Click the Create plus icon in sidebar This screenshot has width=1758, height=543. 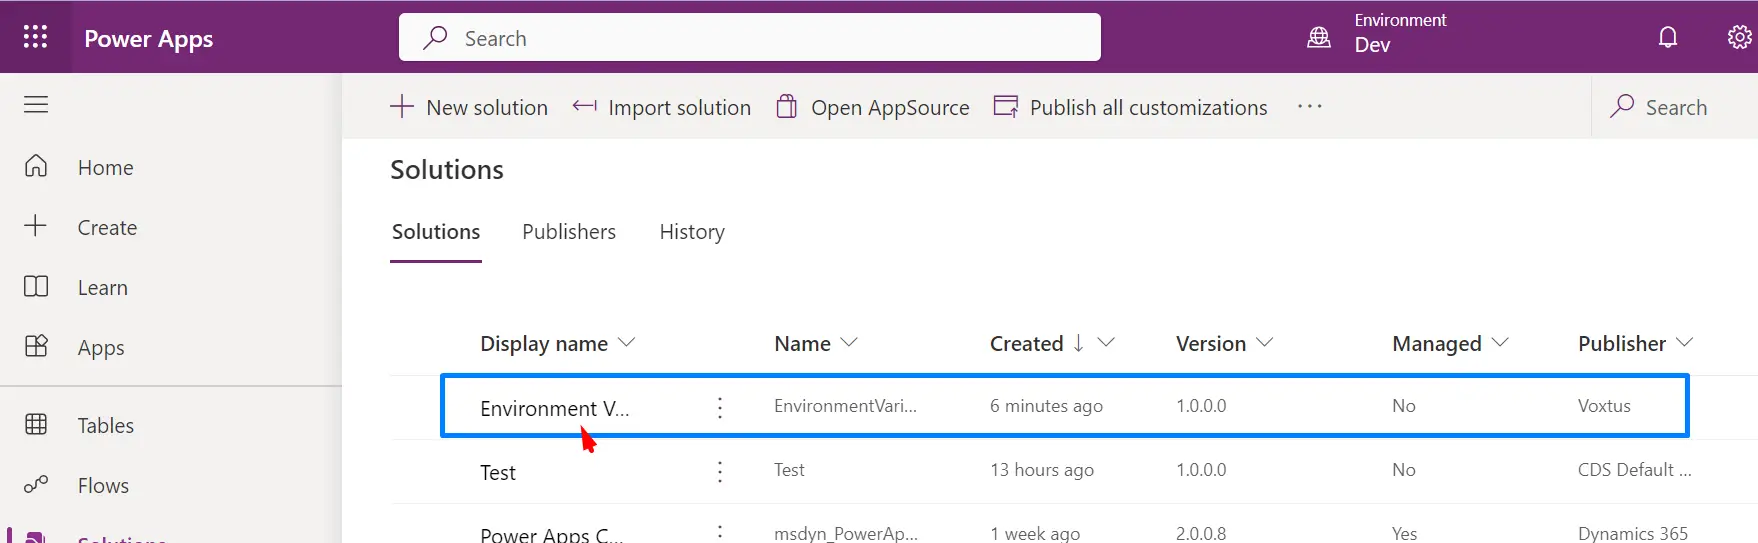[x=35, y=225]
